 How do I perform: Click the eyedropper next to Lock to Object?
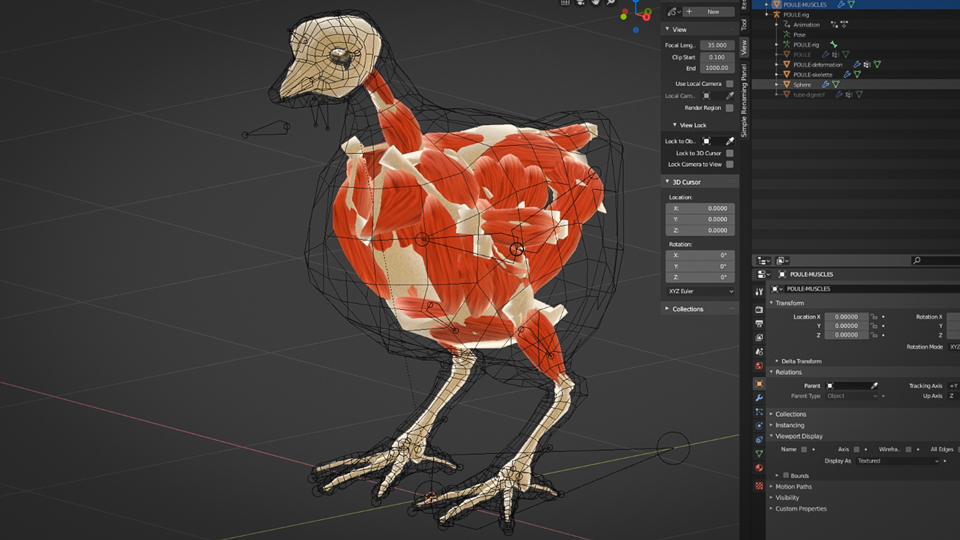coord(730,141)
